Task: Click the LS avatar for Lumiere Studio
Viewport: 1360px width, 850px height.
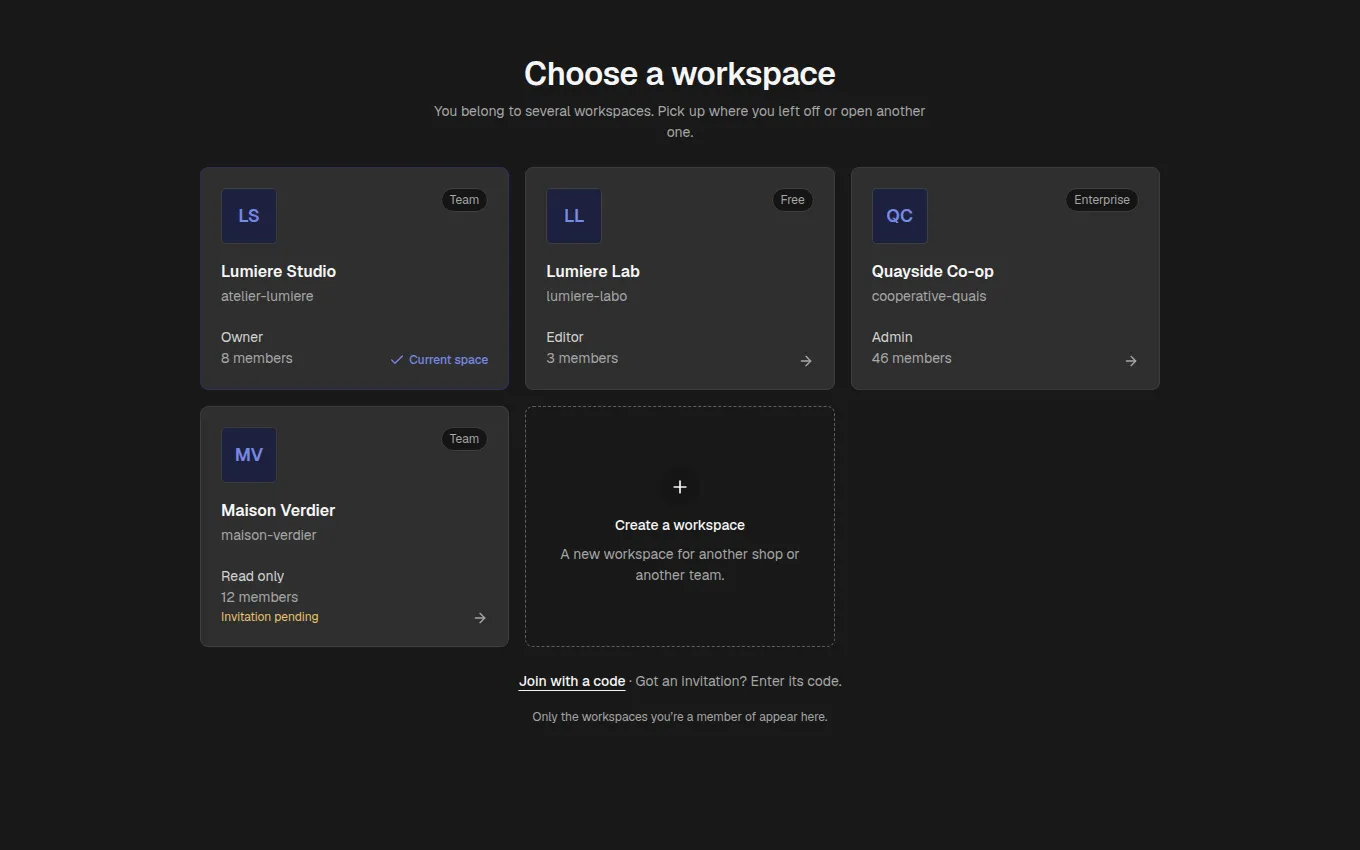Action: click(249, 216)
